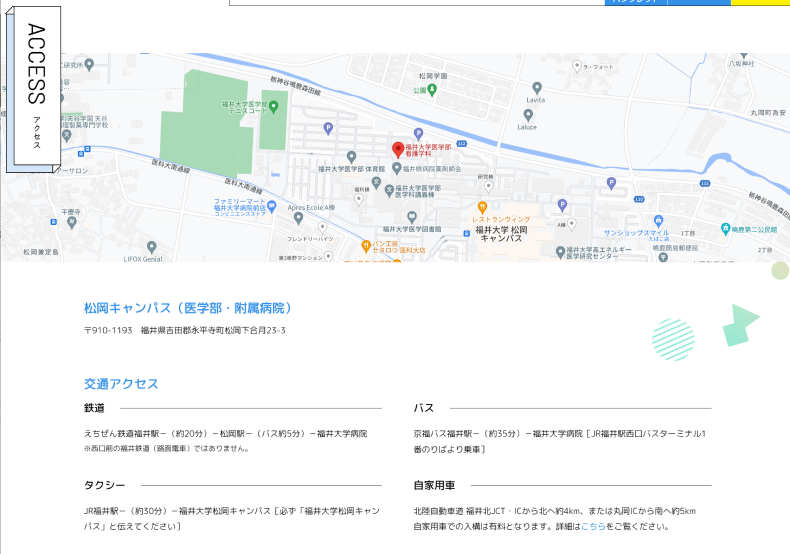Click the 第3横野マンション map pin
The image size is (790, 554).
[x=328, y=256]
